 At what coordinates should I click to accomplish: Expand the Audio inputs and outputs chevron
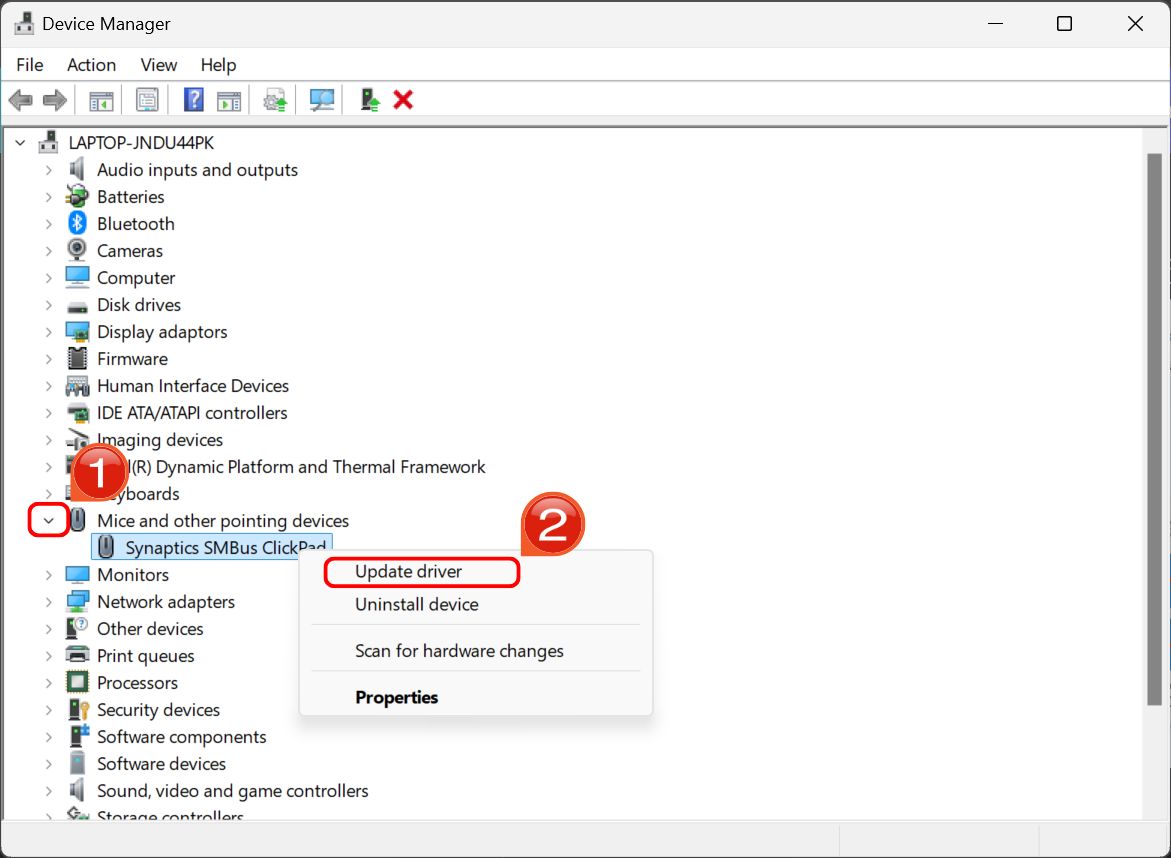click(x=49, y=170)
